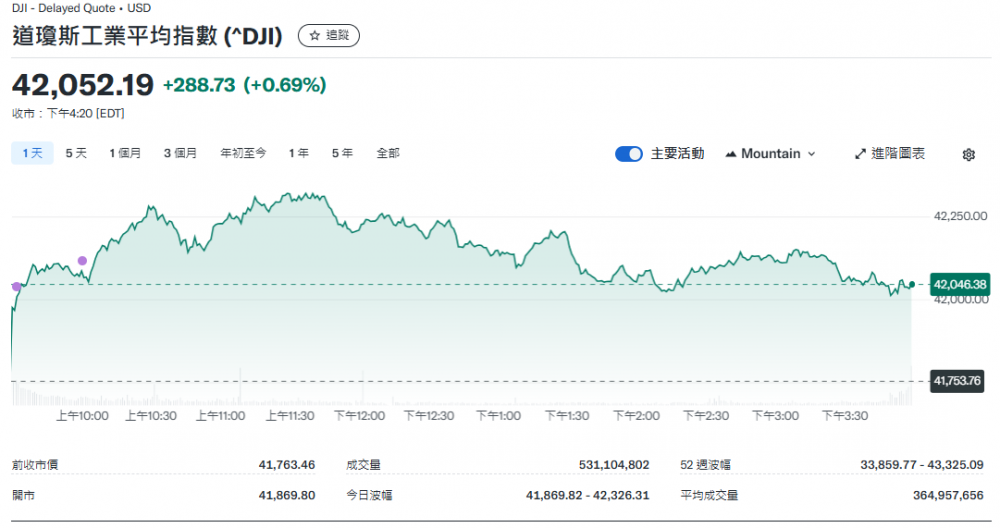Click the green 42,046.38 price label
Screen dimensions: 1000x528
point(959,285)
